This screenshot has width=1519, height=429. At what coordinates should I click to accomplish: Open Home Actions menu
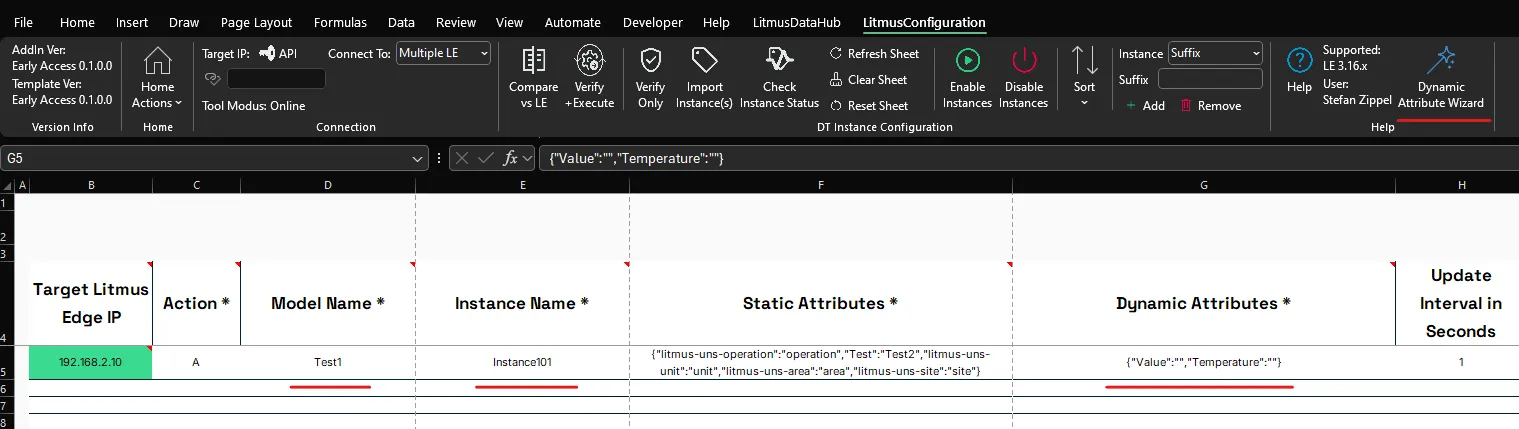point(157,77)
